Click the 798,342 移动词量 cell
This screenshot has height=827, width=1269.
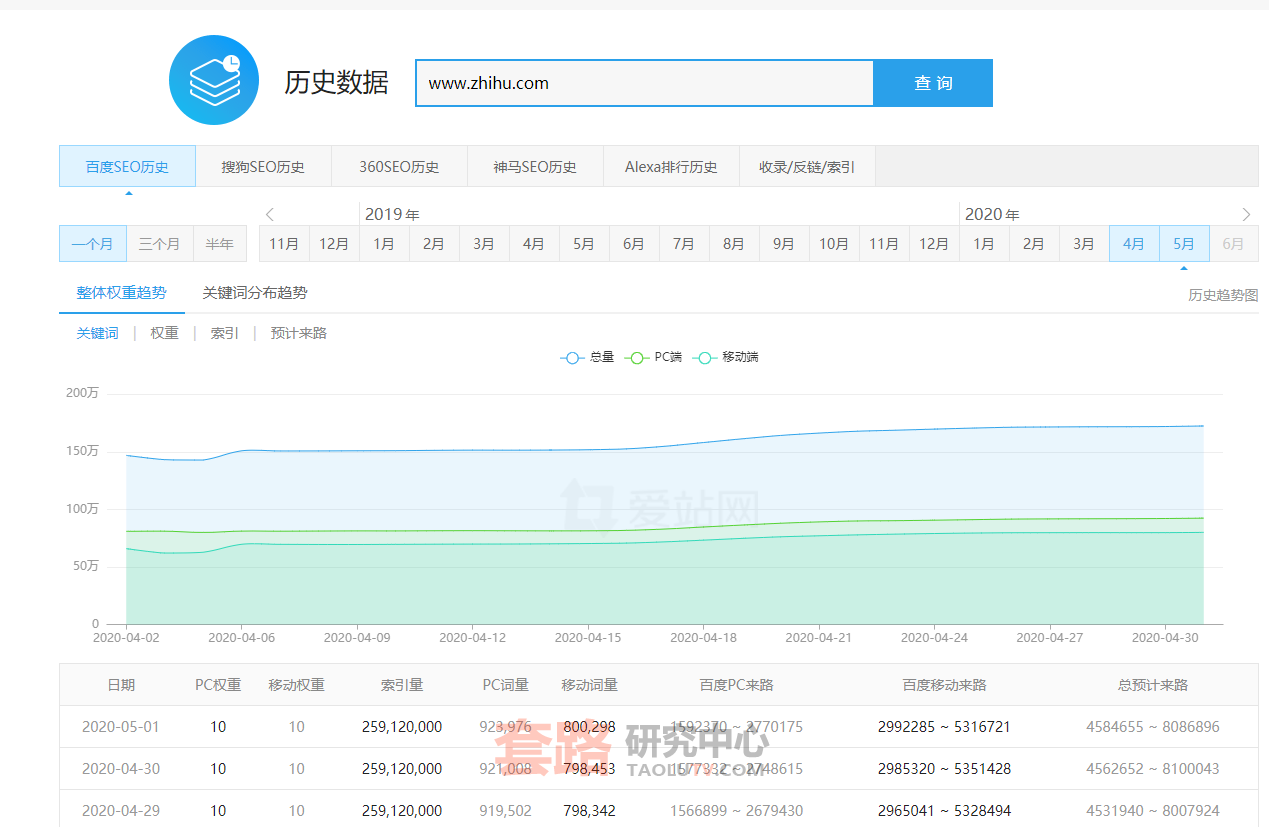click(x=590, y=811)
